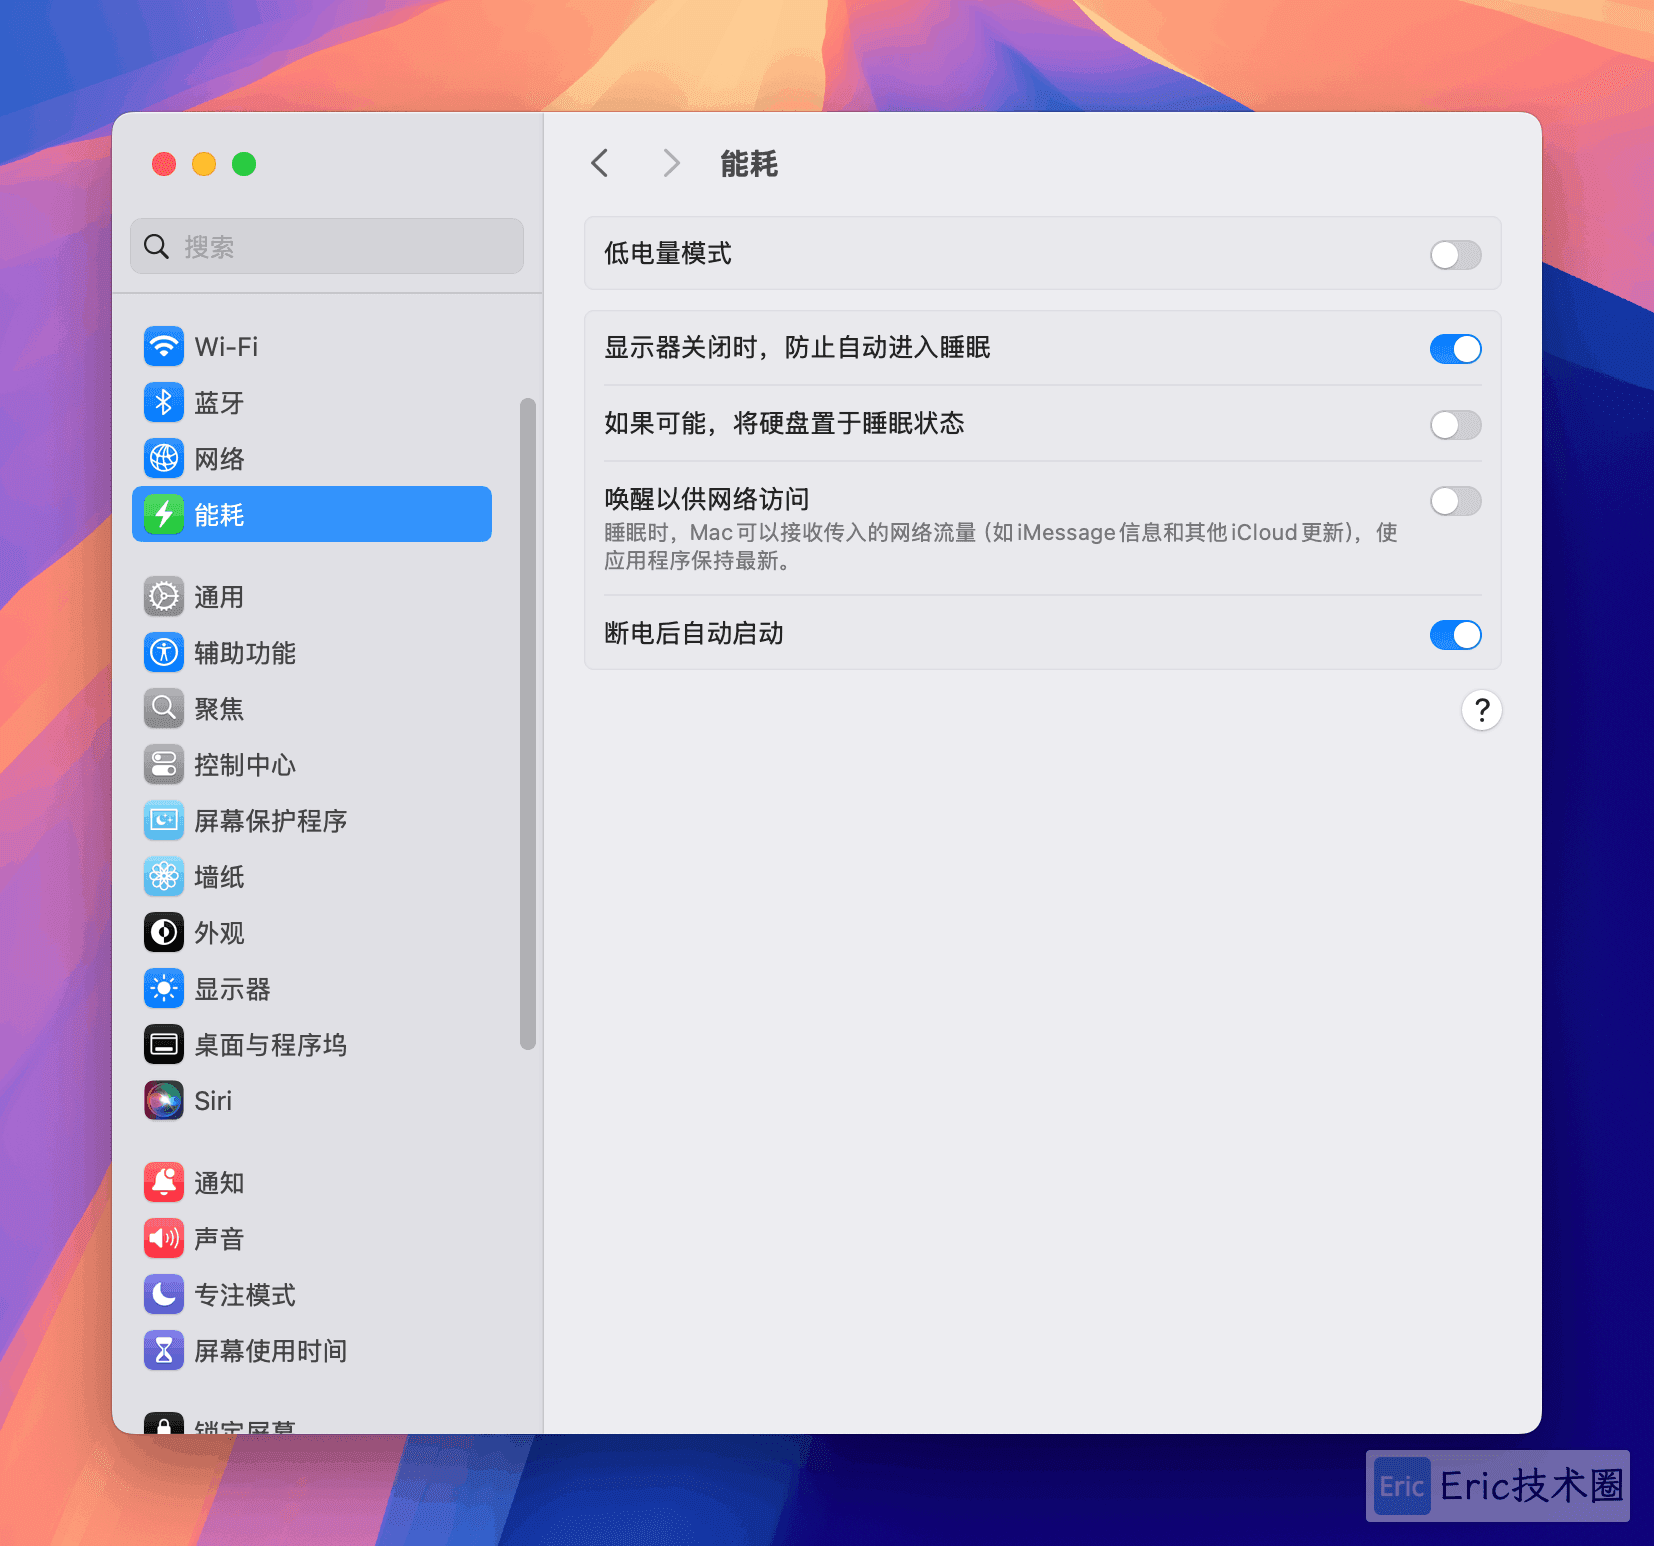Click the Wallpaper (墙纸) flower icon
The image size is (1654, 1546).
pos(164,877)
